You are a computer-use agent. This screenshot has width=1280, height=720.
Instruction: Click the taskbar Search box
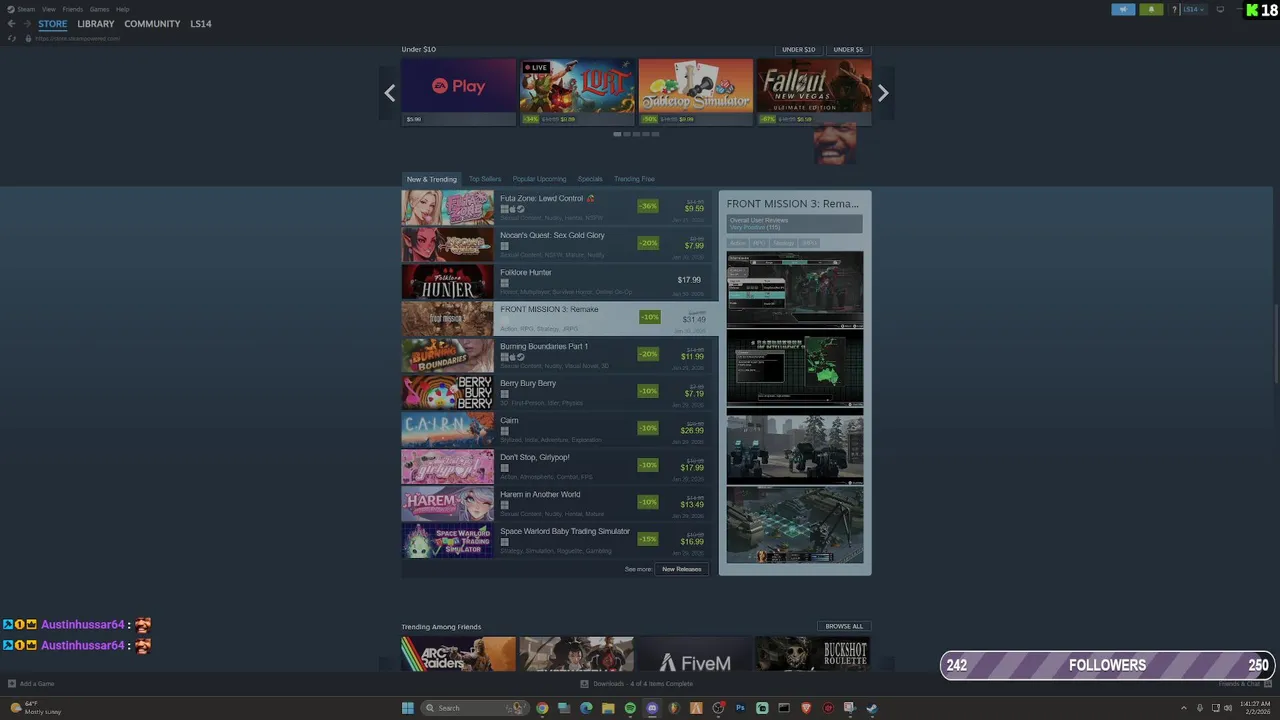(x=474, y=708)
